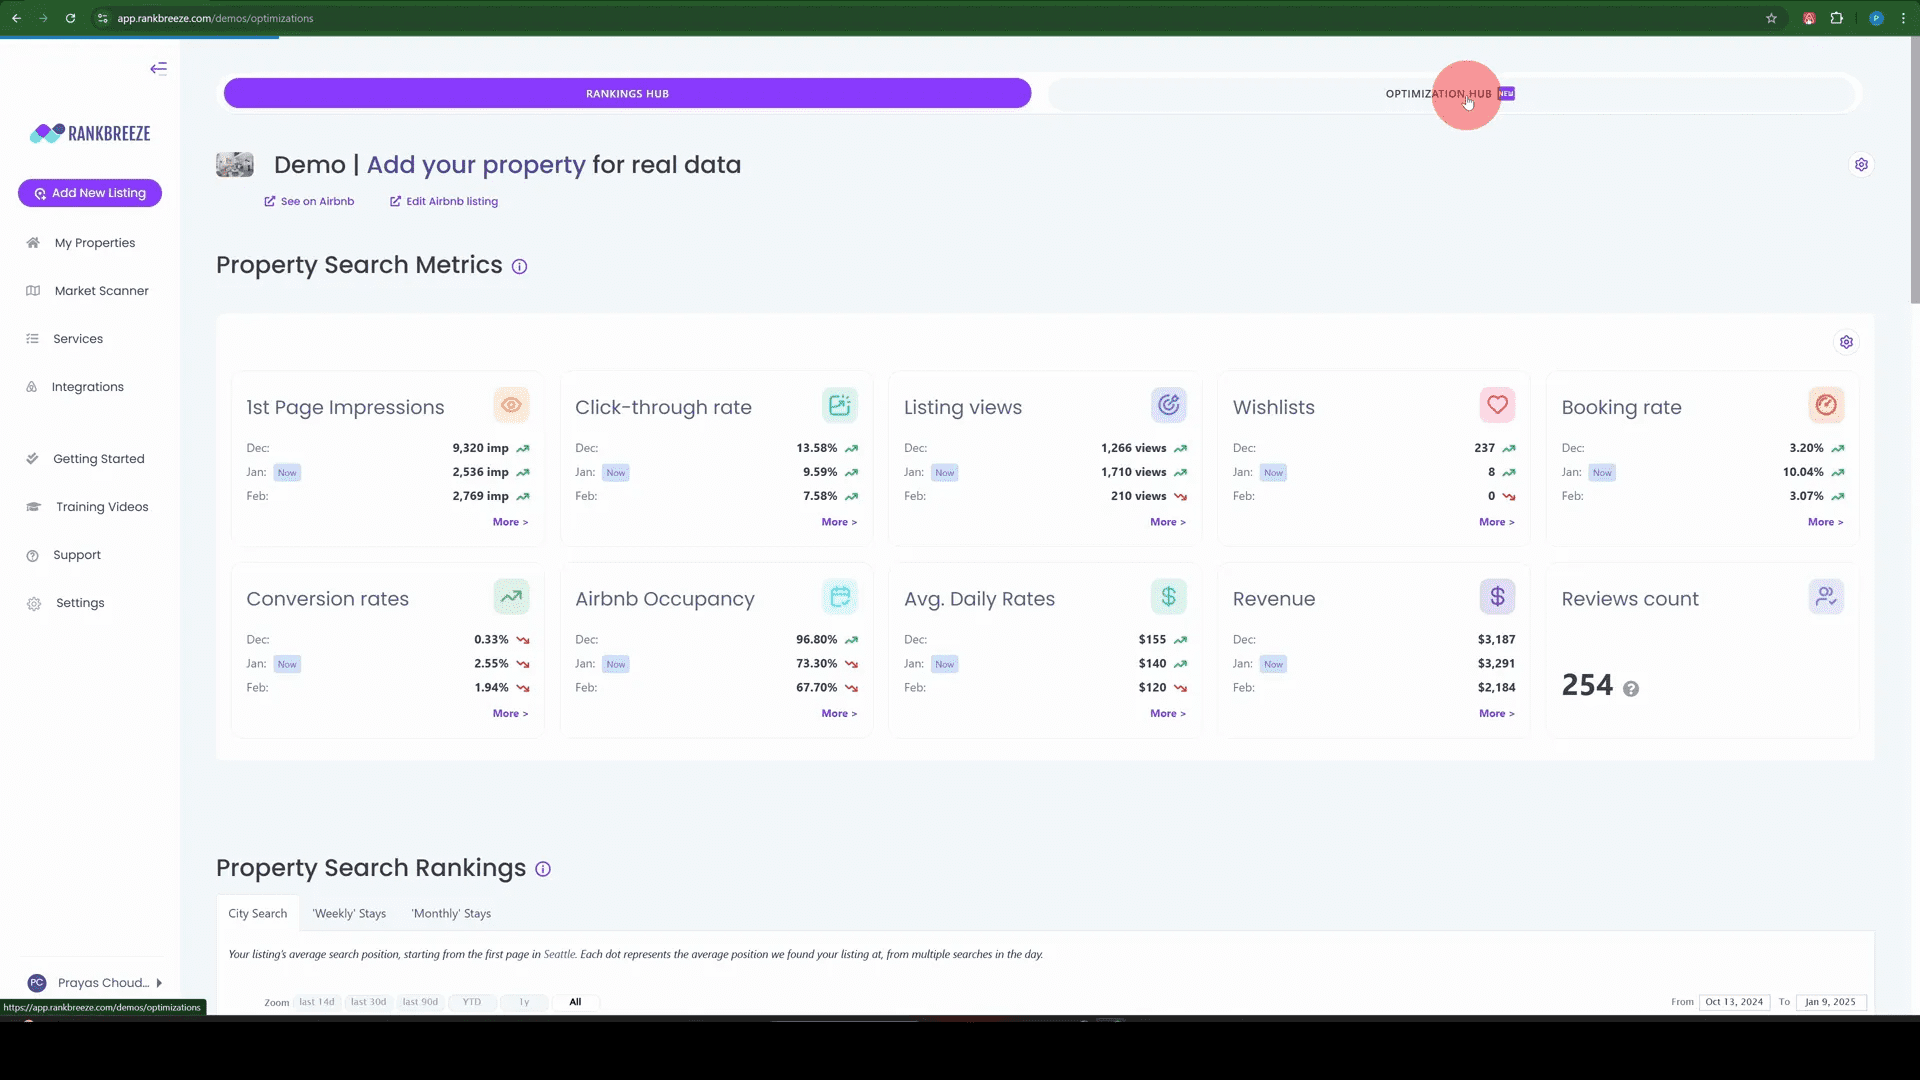The width and height of the screenshot is (1920, 1080).
Task: Open Getting Started in the sidebar
Action: point(98,459)
